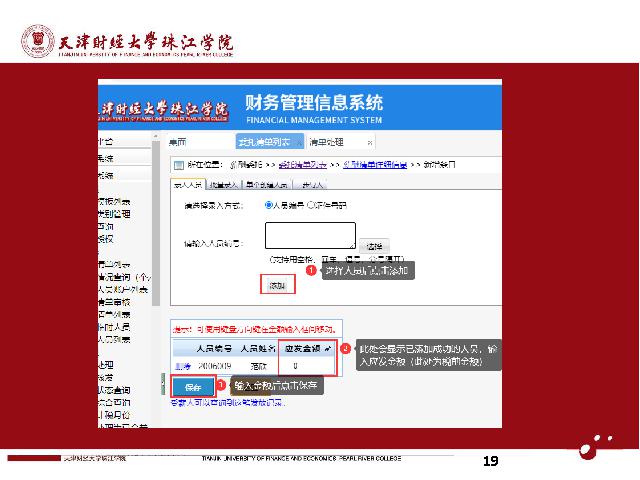
Task: Open the highlighted 发放清单列表 tab
Action: (x=269, y=142)
